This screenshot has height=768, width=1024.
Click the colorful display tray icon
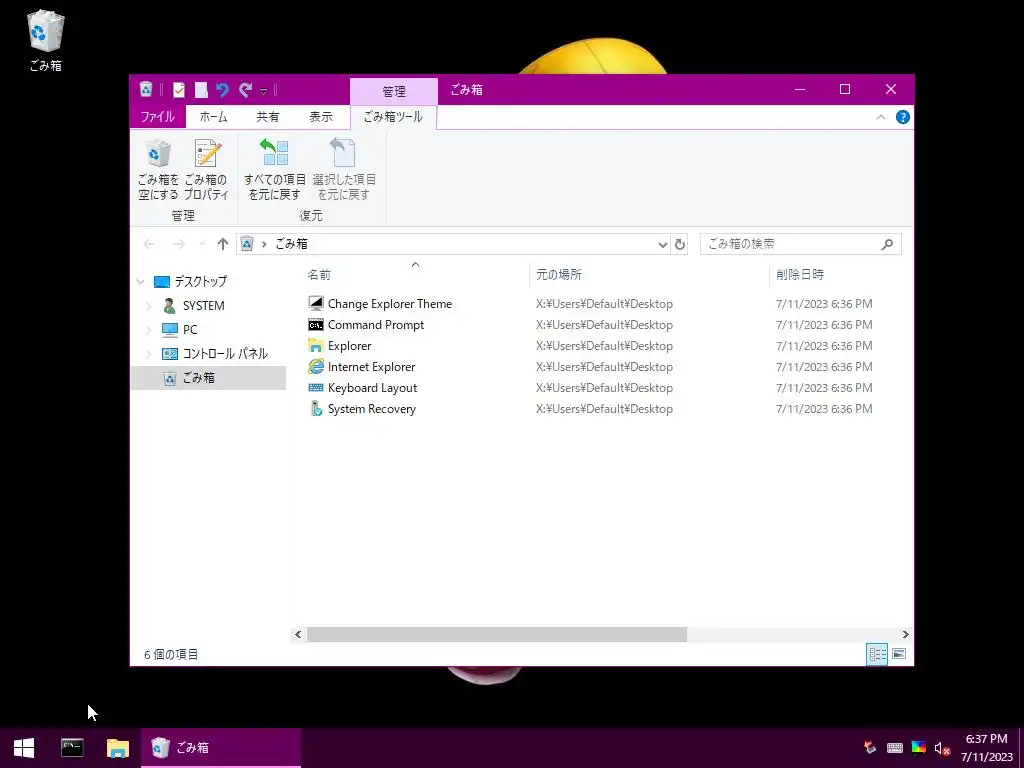pos(919,748)
